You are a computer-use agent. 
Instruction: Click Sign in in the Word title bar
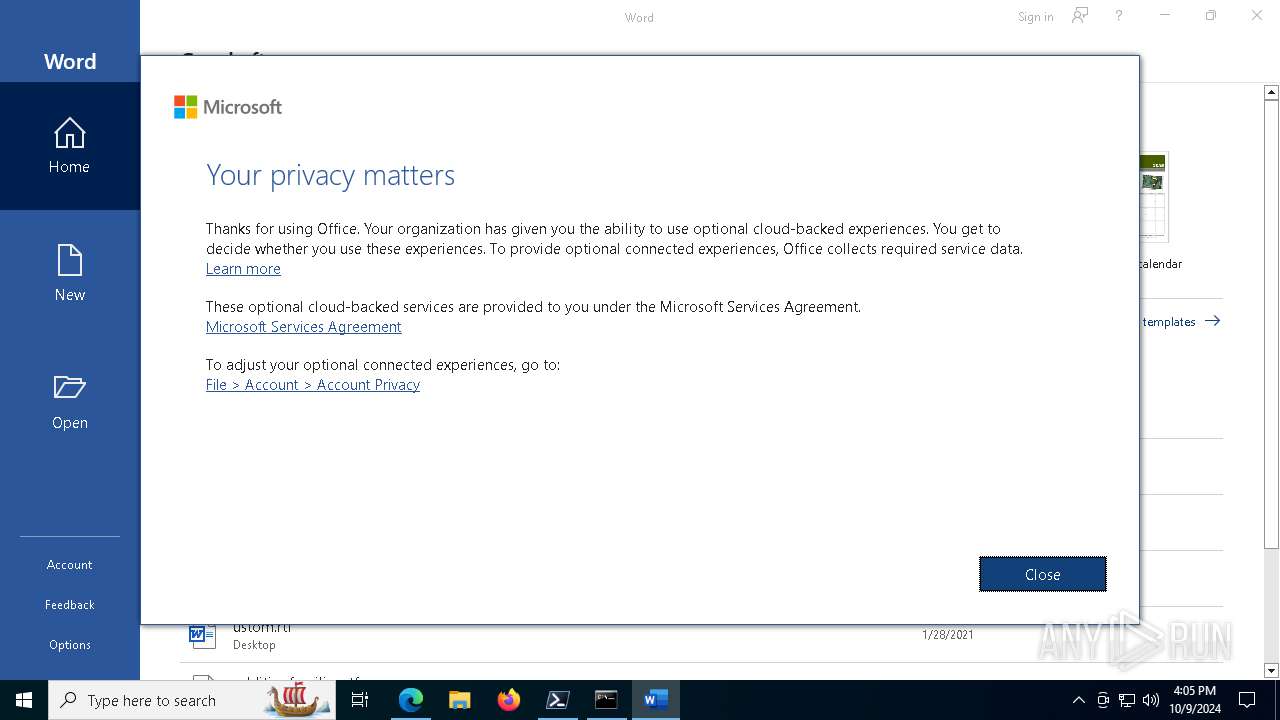(x=1035, y=17)
